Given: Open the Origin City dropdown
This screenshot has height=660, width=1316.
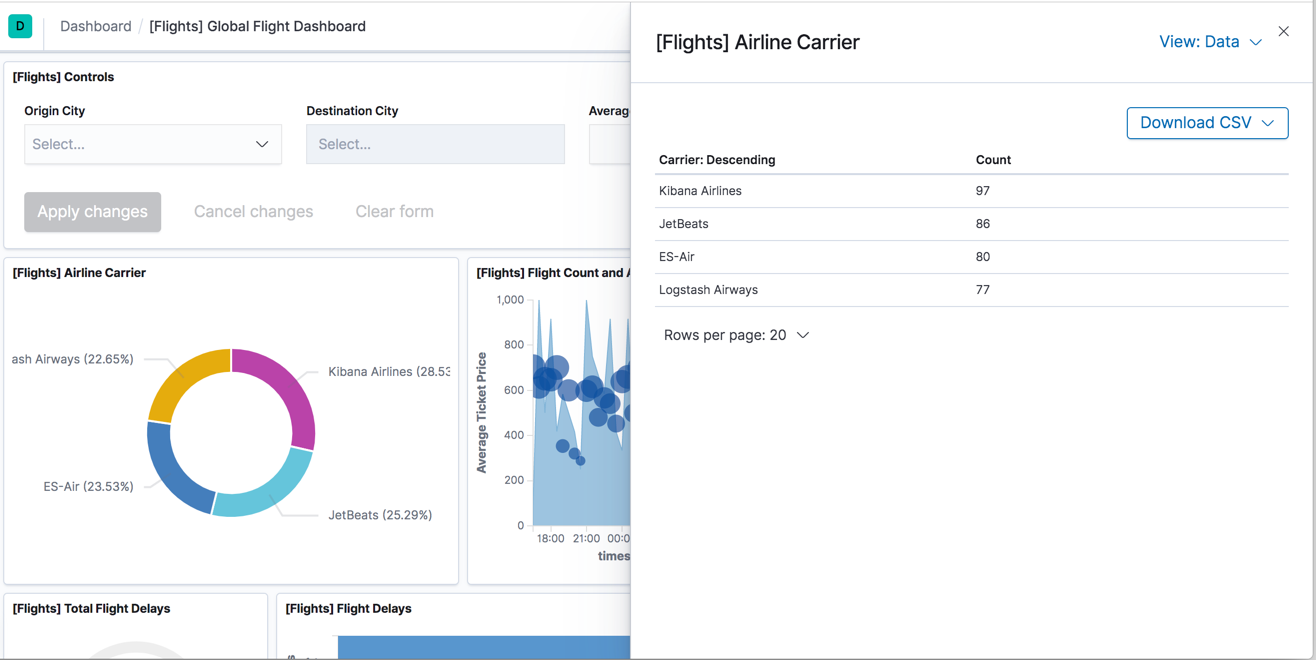Looking at the screenshot, I should click(153, 144).
